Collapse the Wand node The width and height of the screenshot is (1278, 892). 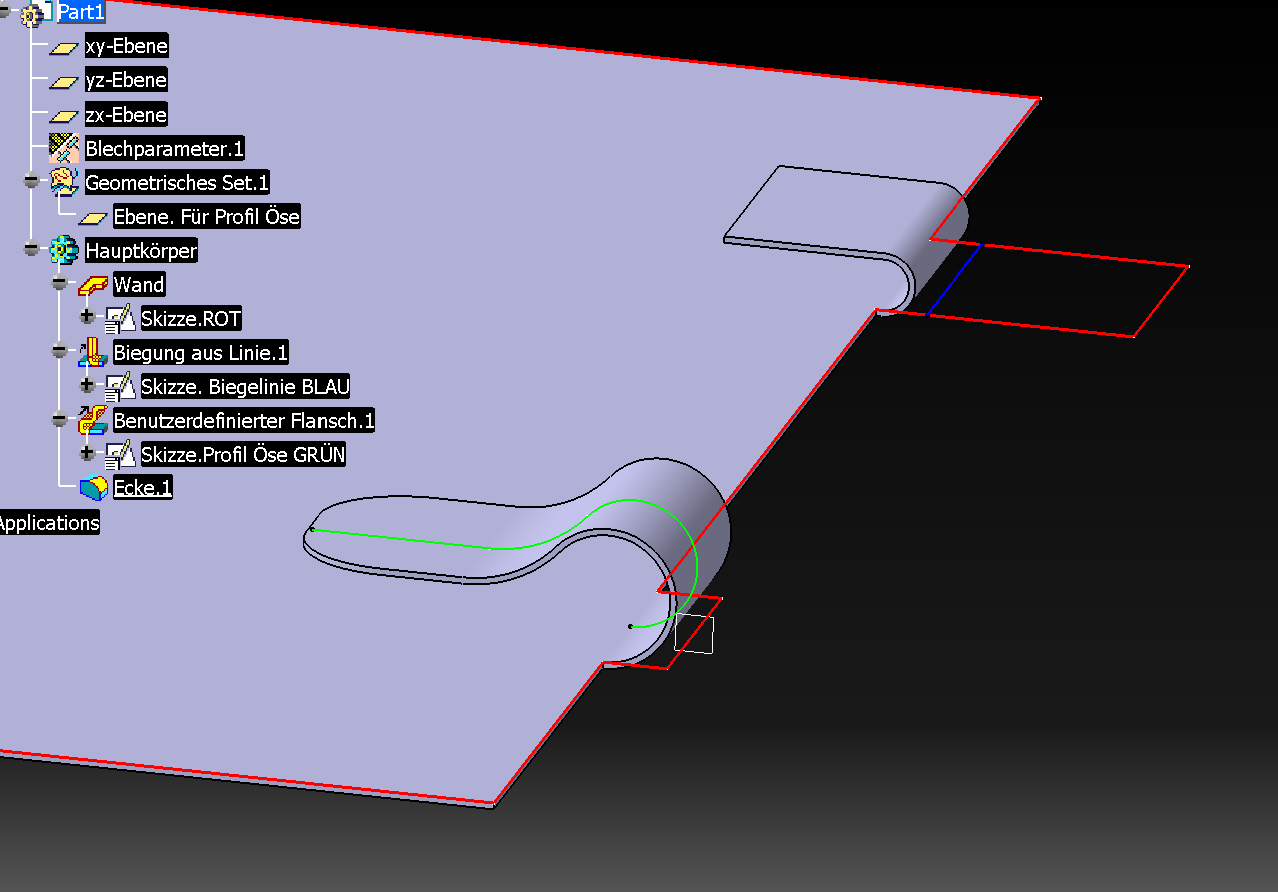pos(59,283)
